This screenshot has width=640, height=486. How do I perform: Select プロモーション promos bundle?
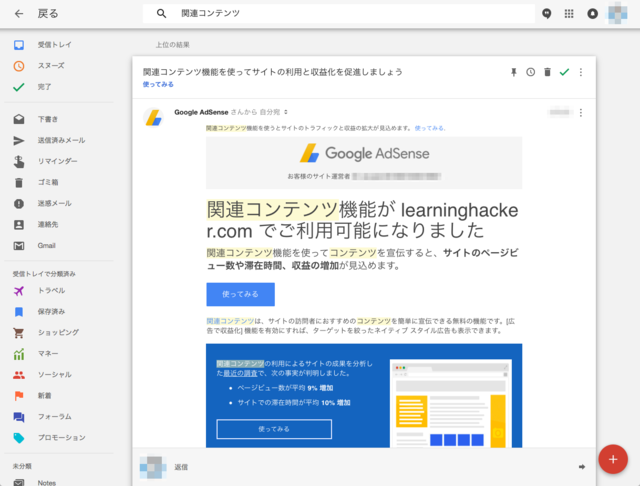pos(61,438)
